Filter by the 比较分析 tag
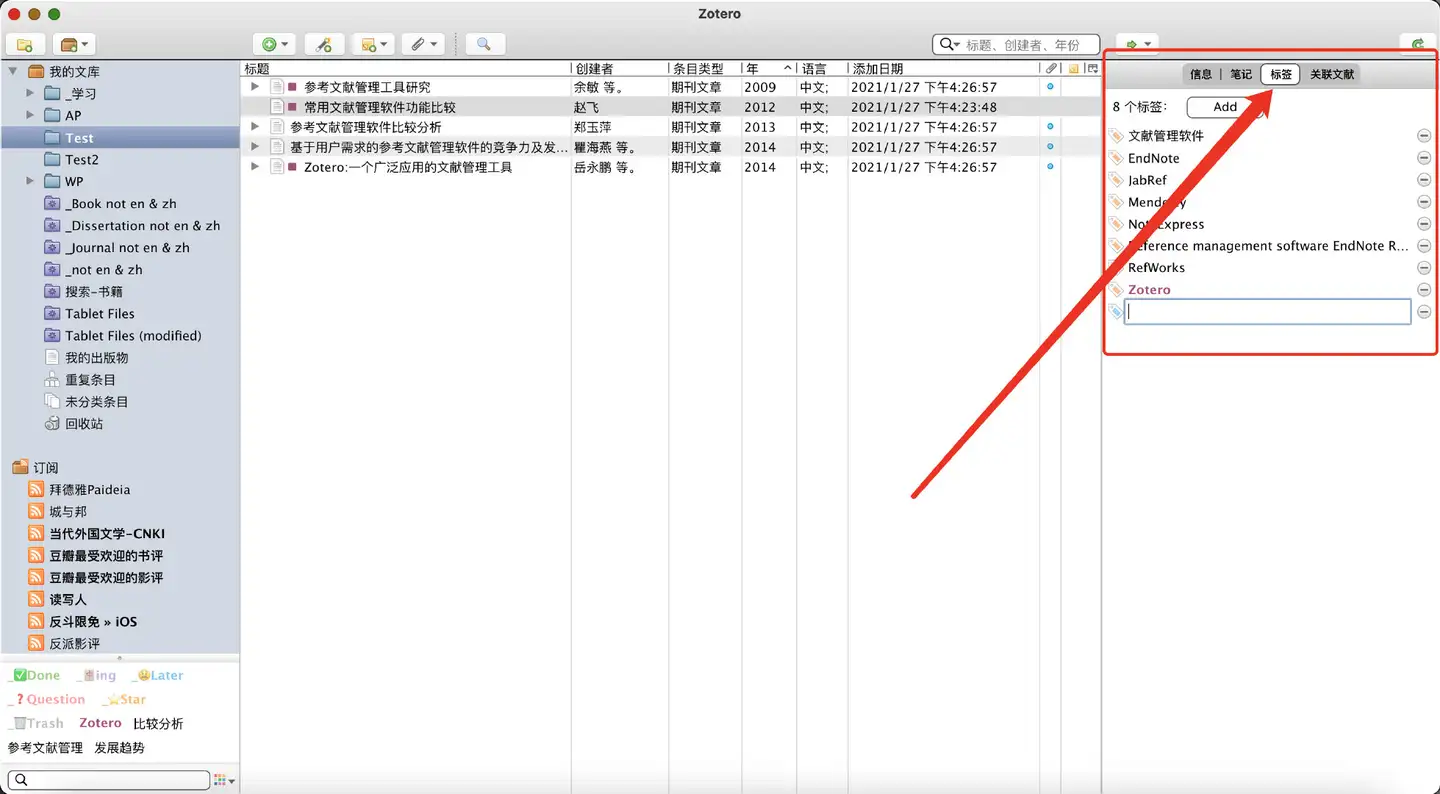This screenshot has height=794, width=1440. pyautogui.click(x=158, y=724)
